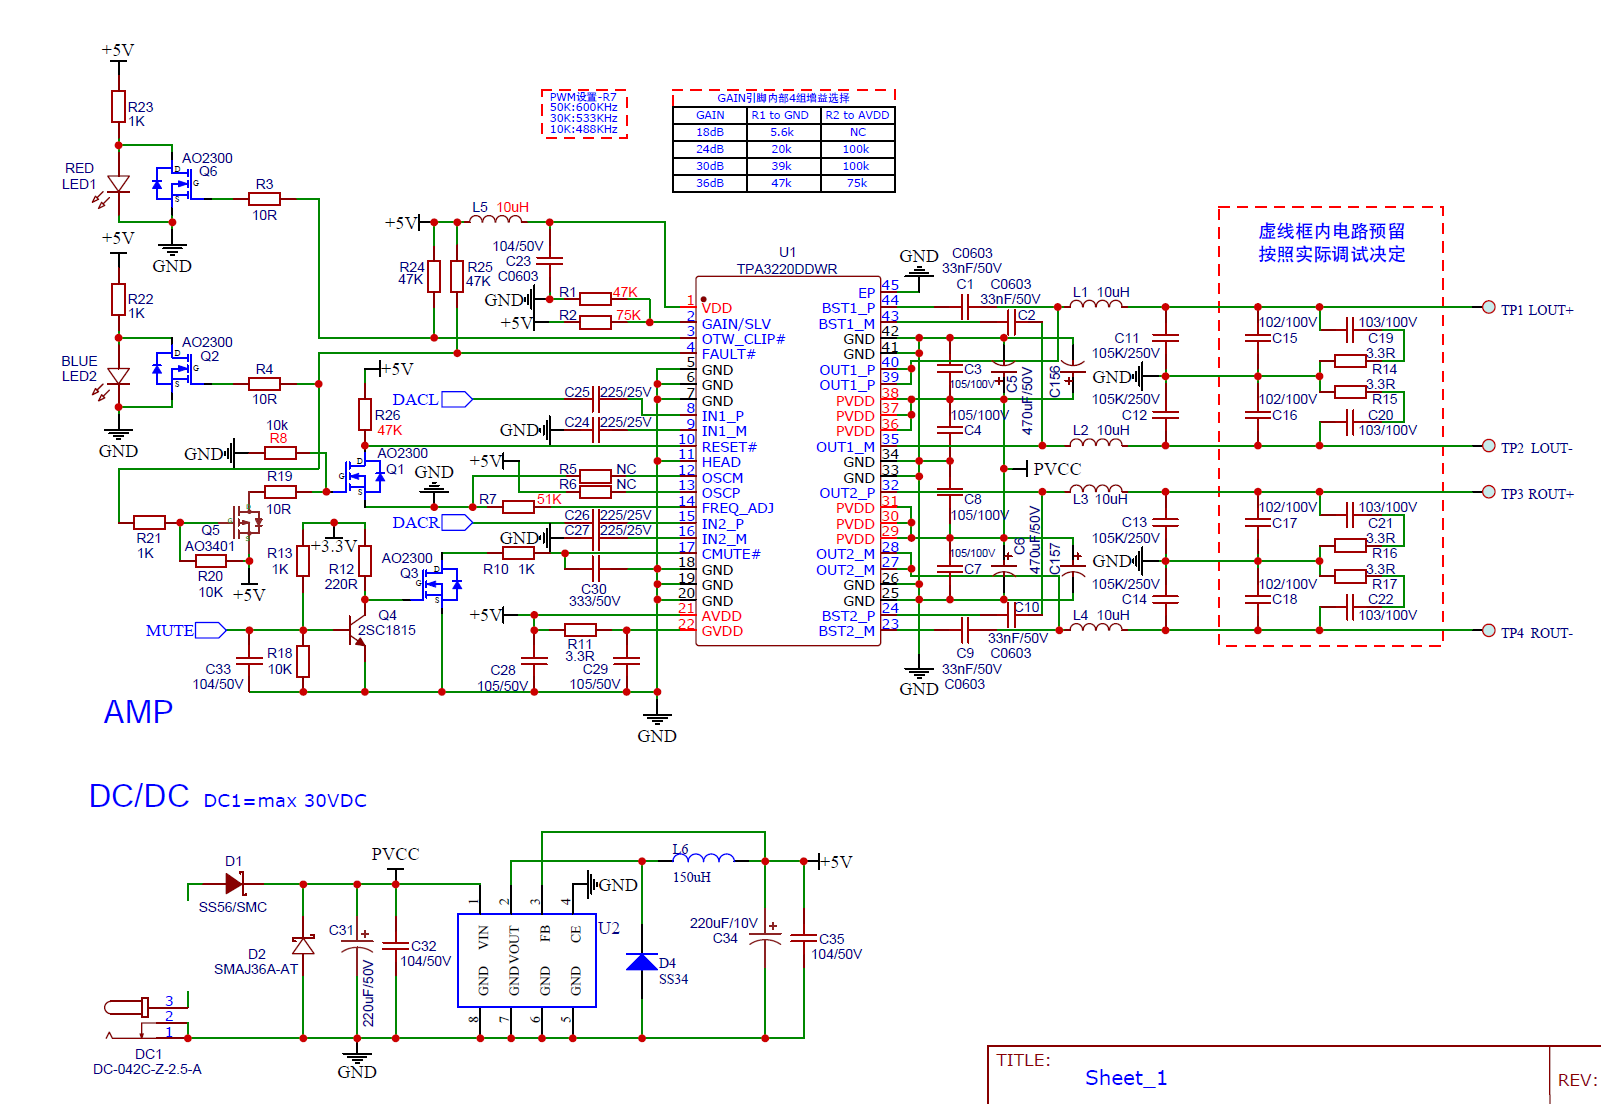Click the FREQ_ADJ pin label on U1
The width and height of the screenshot is (1601, 1104).
[738, 508]
